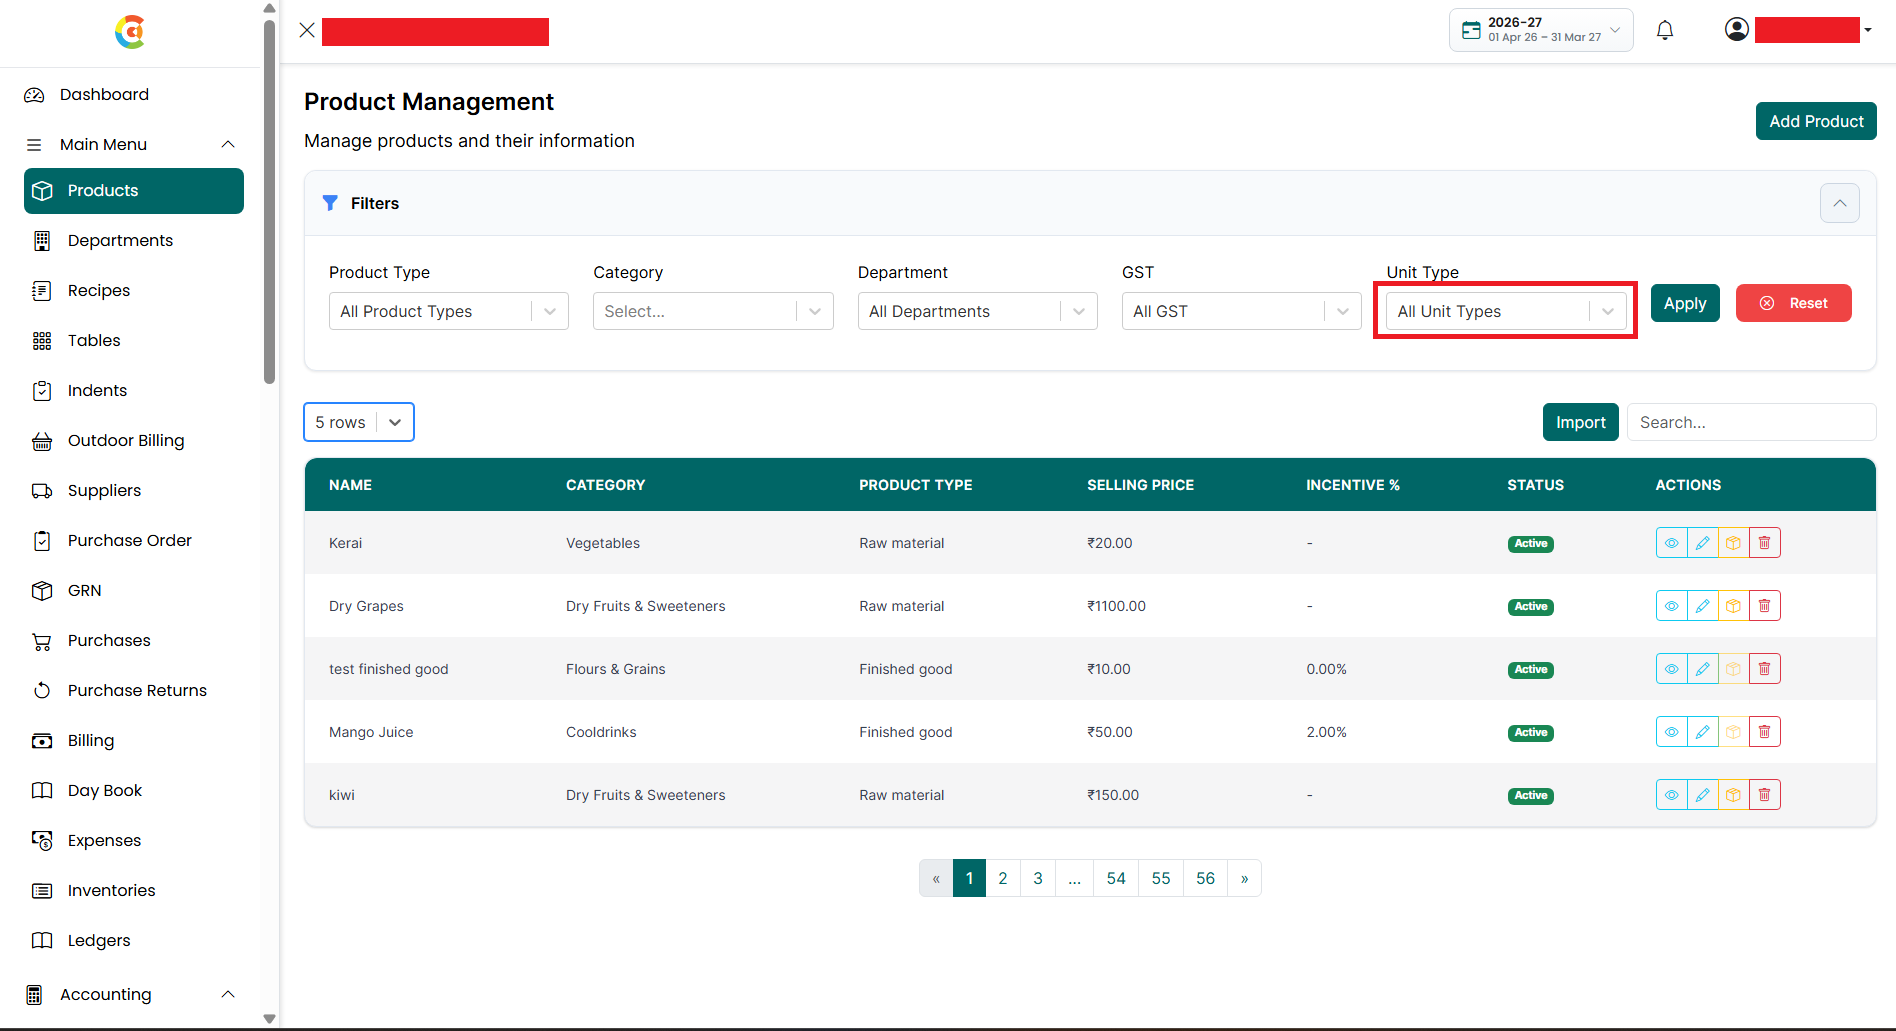Open the box icon for Kerai

(x=1733, y=543)
